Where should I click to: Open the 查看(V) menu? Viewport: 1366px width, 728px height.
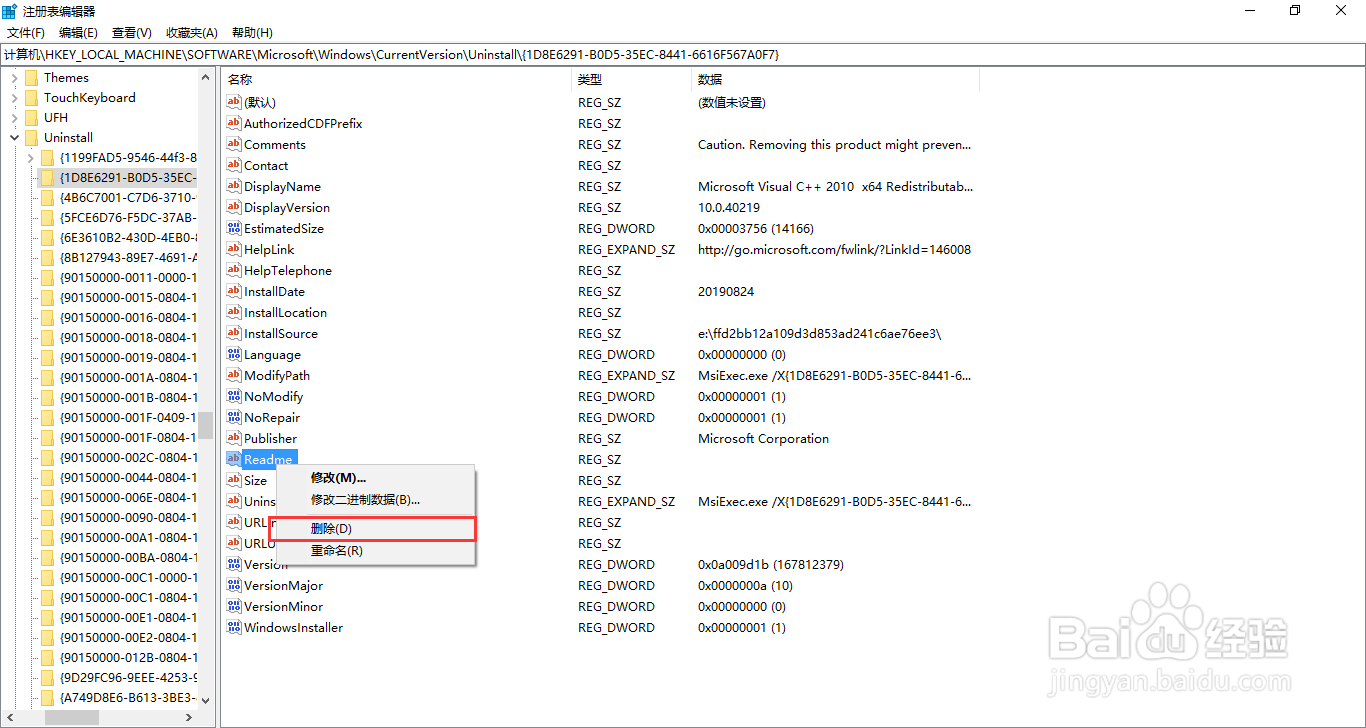pos(132,33)
